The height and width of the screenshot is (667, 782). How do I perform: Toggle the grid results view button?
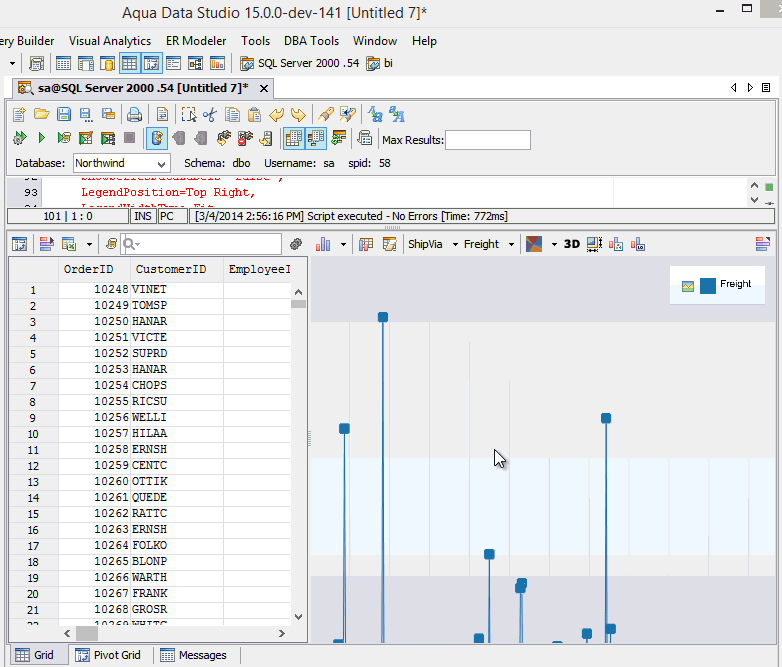point(293,138)
